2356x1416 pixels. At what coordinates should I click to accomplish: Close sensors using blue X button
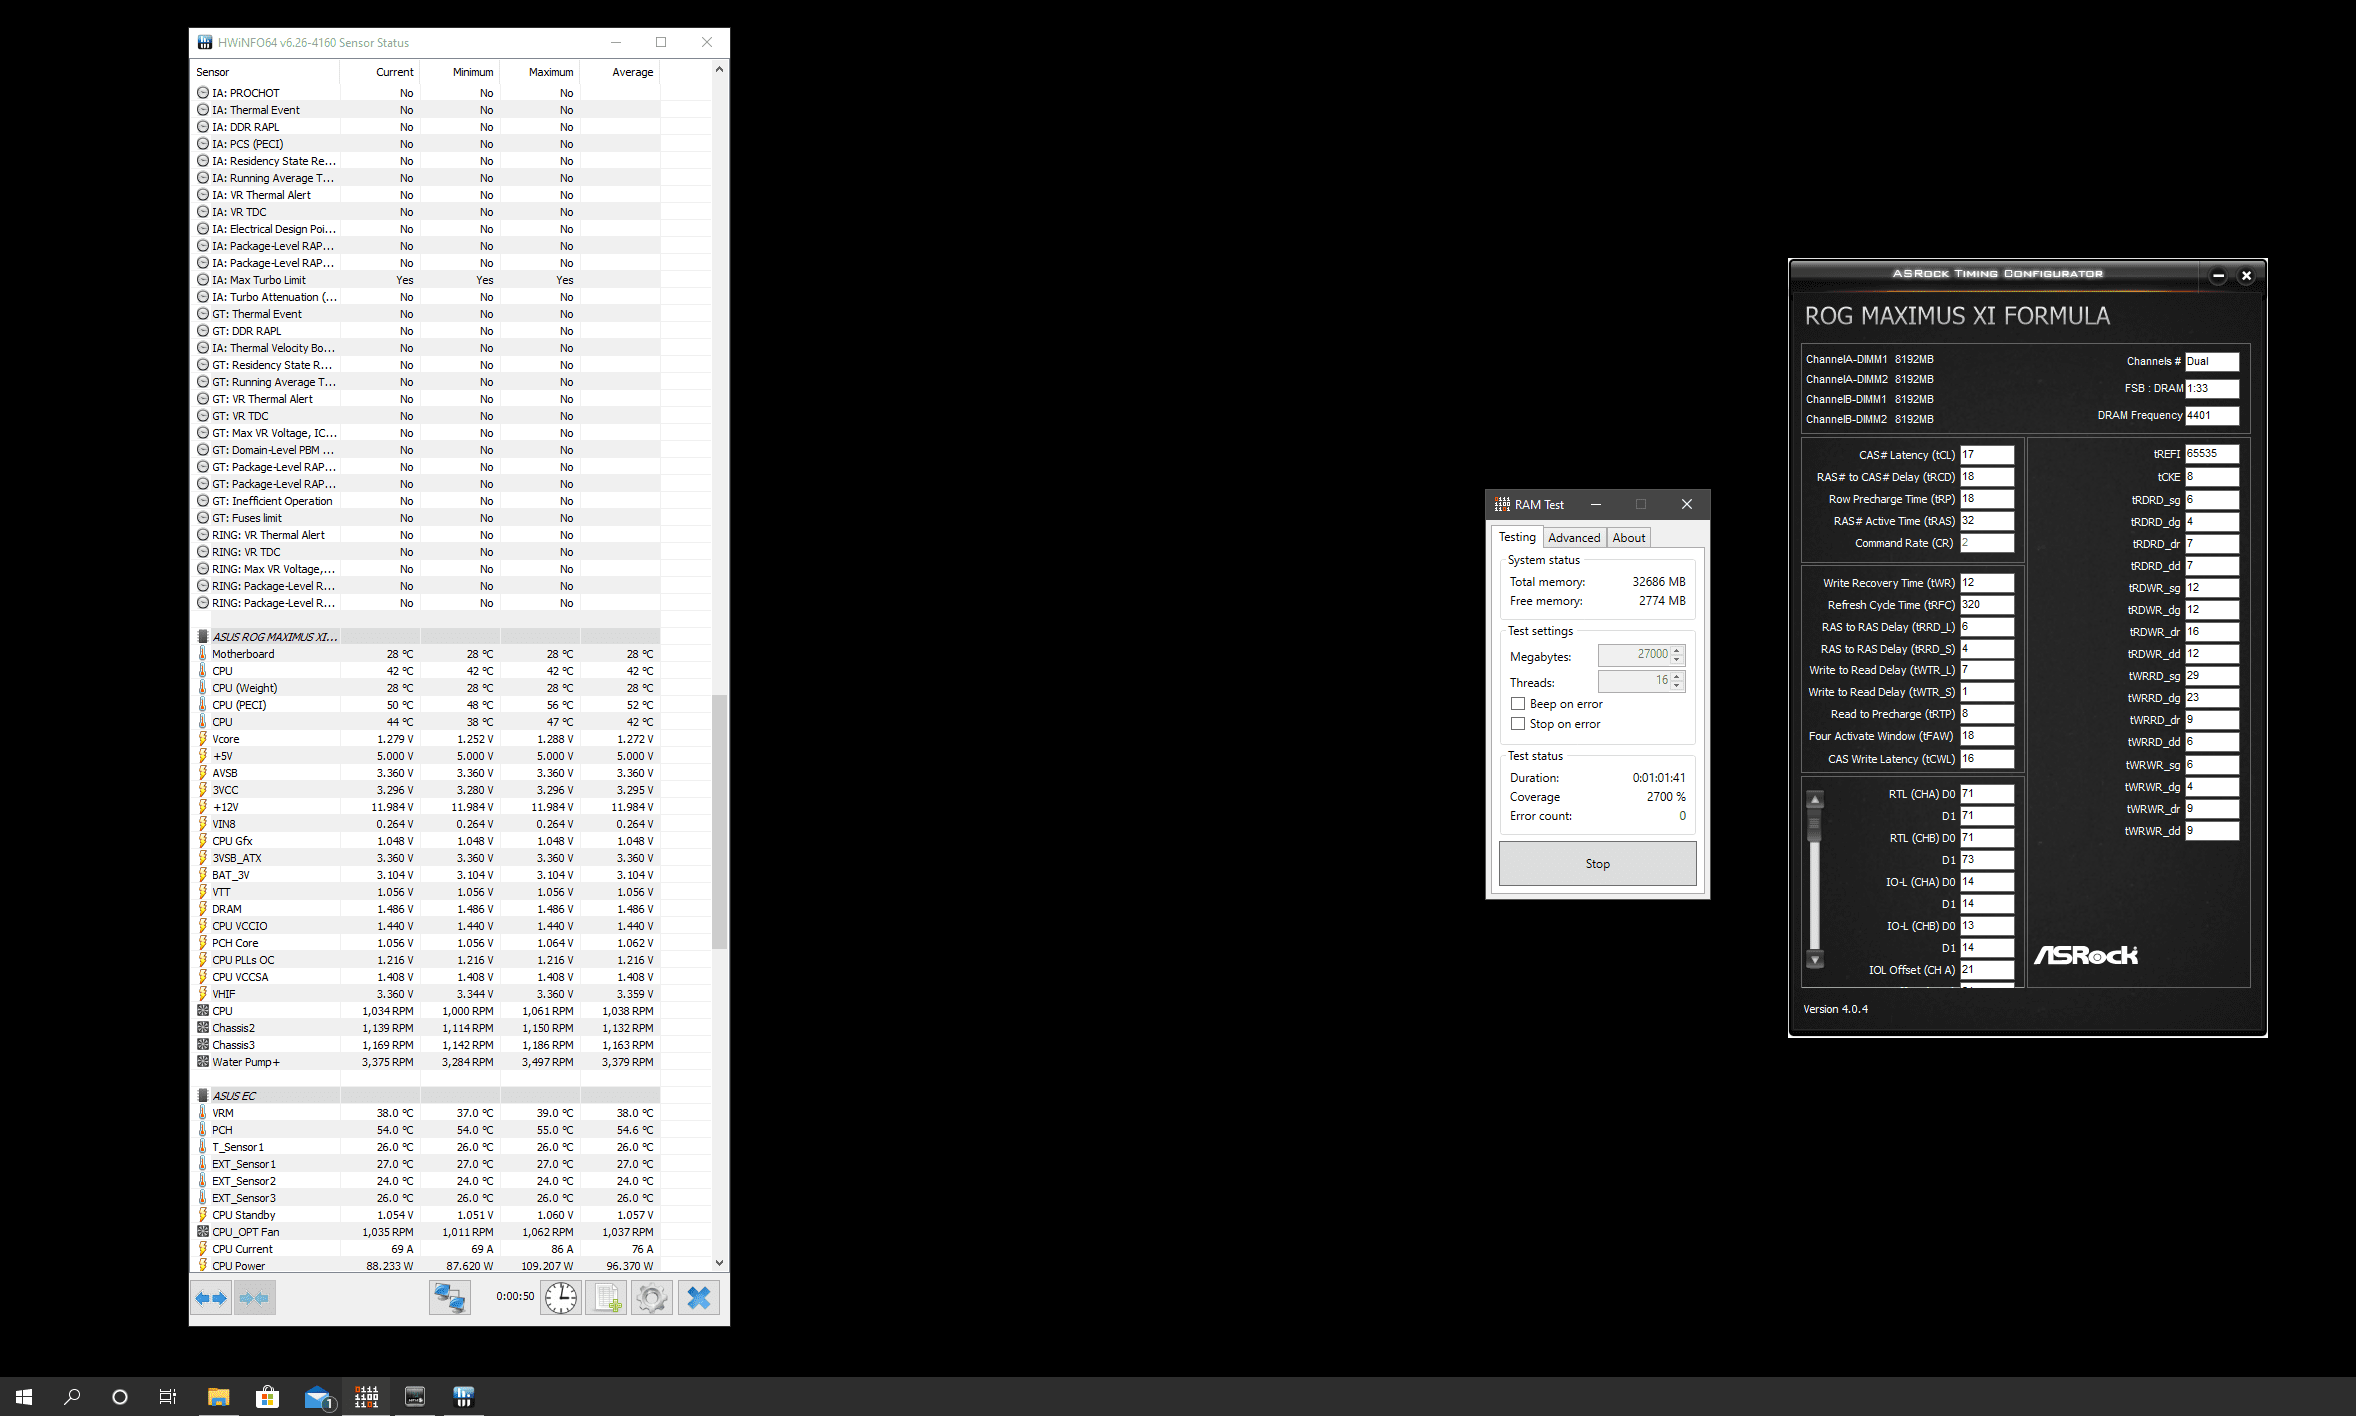click(x=699, y=1298)
